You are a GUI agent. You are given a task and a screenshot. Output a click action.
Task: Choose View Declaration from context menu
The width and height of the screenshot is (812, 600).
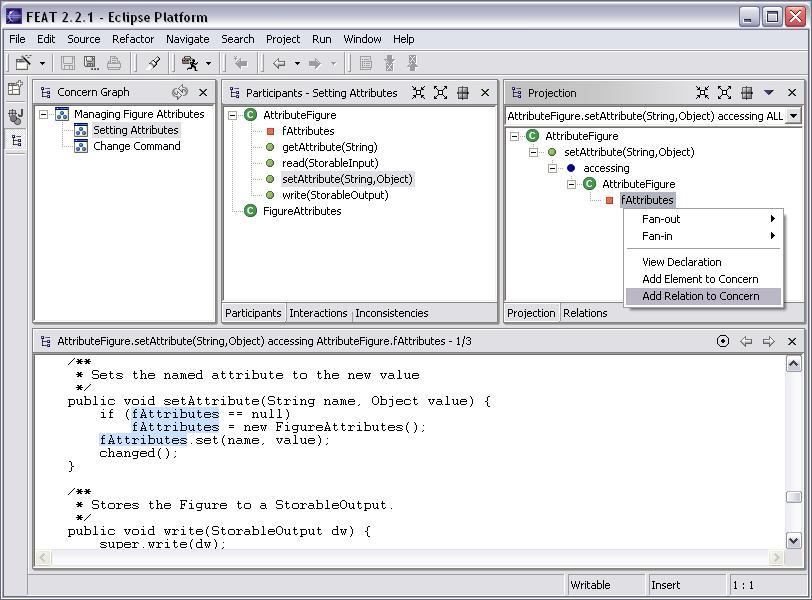coord(703,262)
